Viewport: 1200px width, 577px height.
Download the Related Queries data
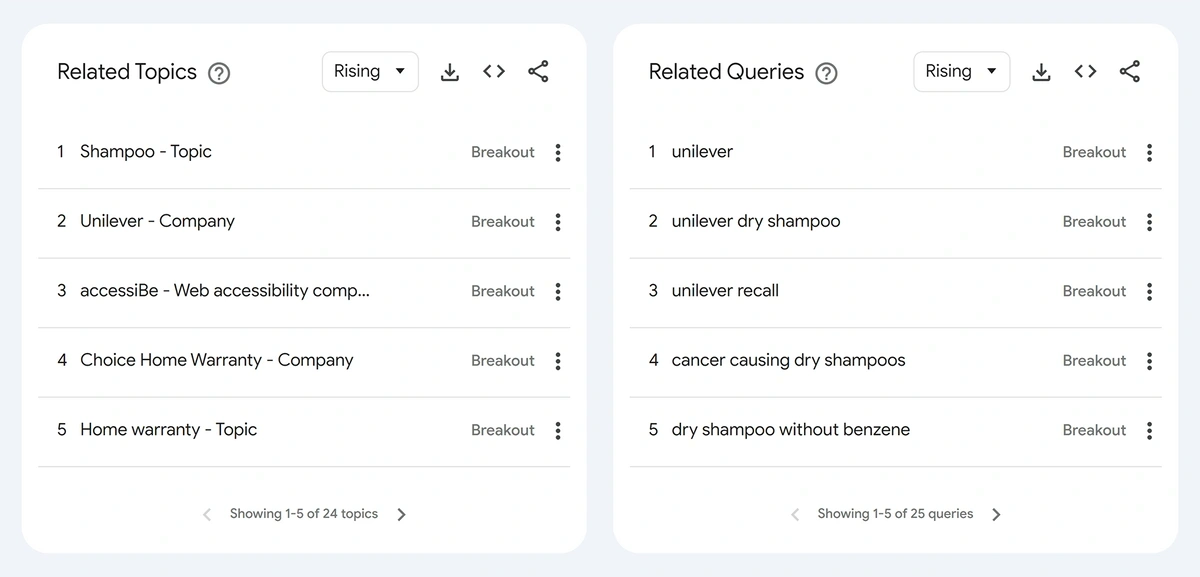tap(1041, 72)
